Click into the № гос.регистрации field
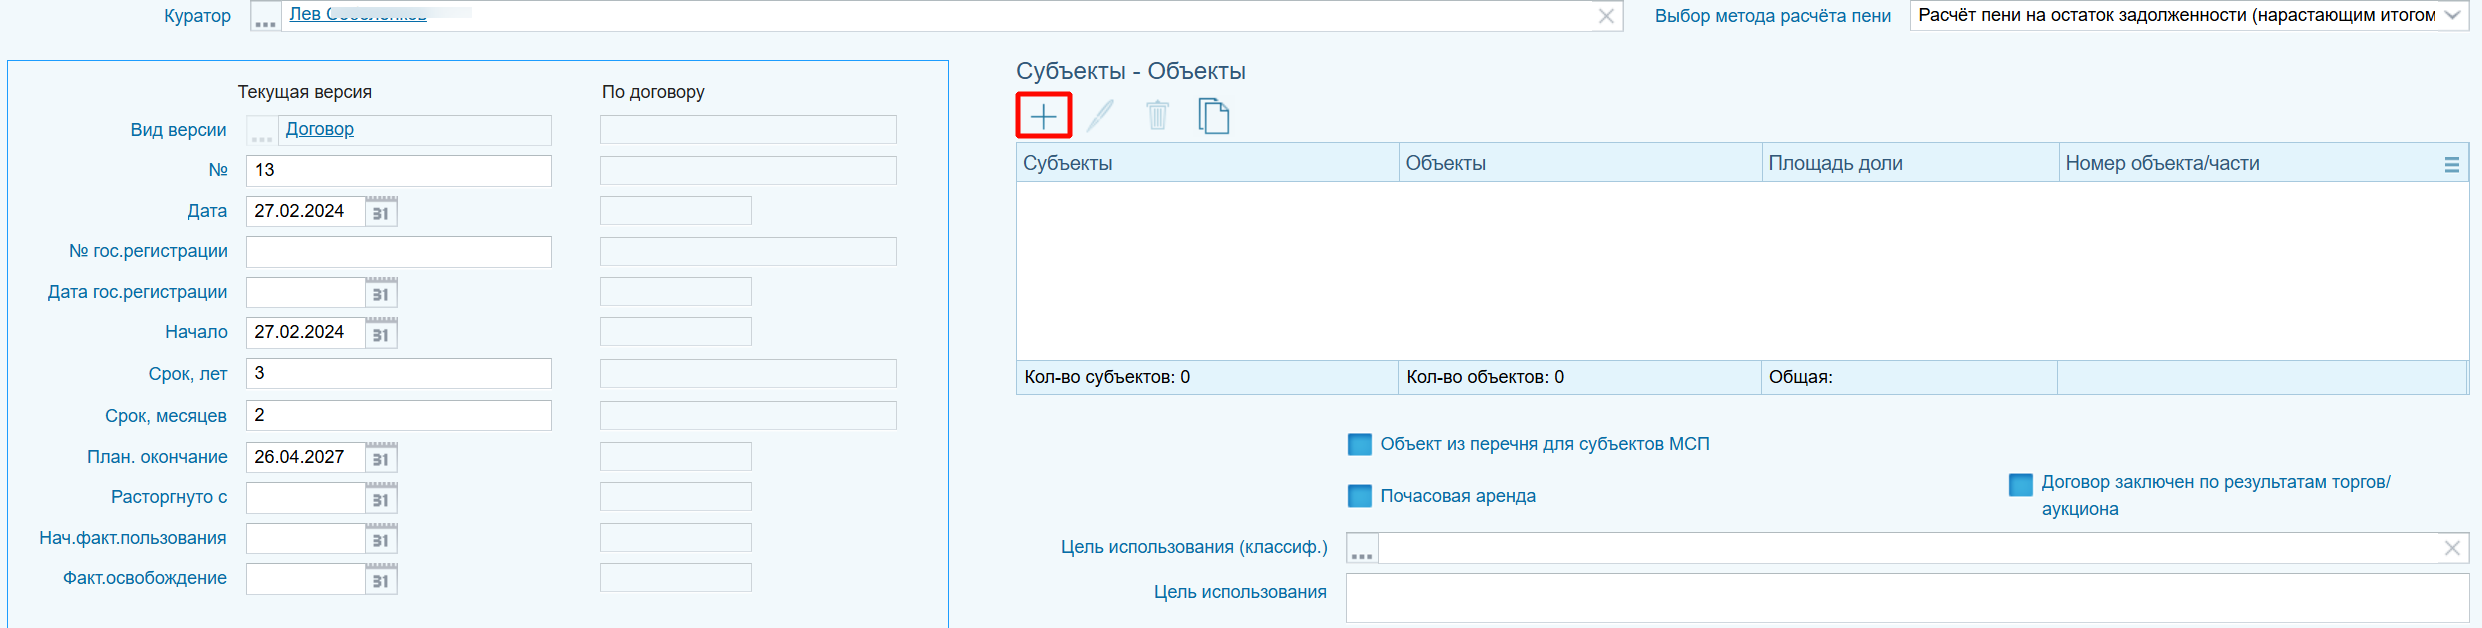The width and height of the screenshot is (2482, 628). 399,252
